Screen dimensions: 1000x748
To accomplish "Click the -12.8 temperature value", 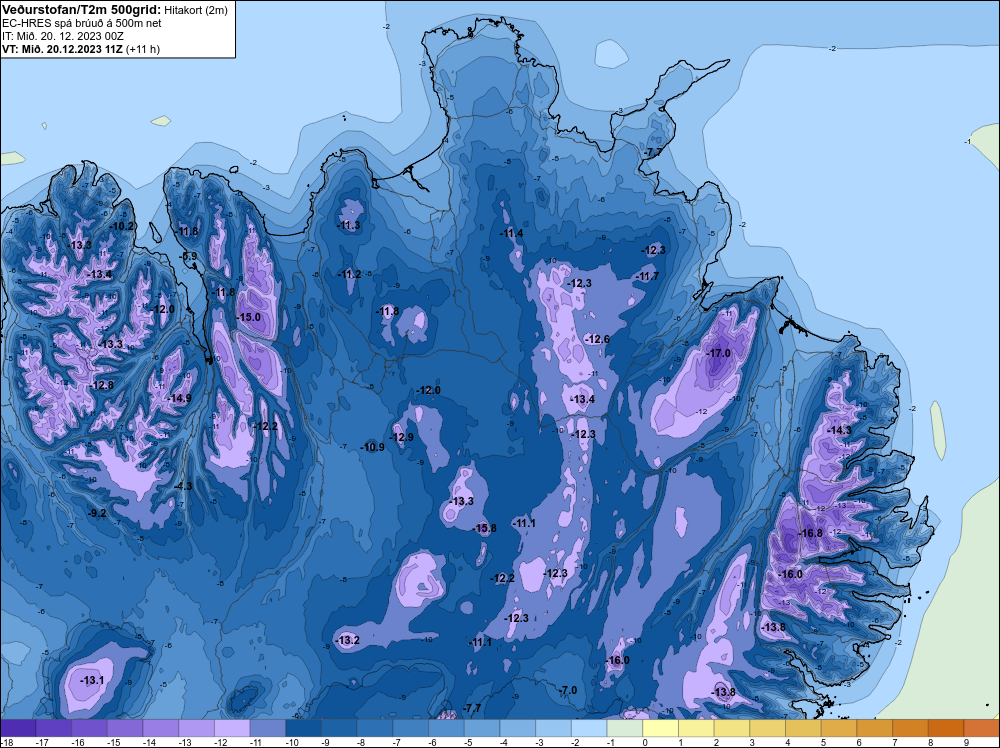I will 102,385.
